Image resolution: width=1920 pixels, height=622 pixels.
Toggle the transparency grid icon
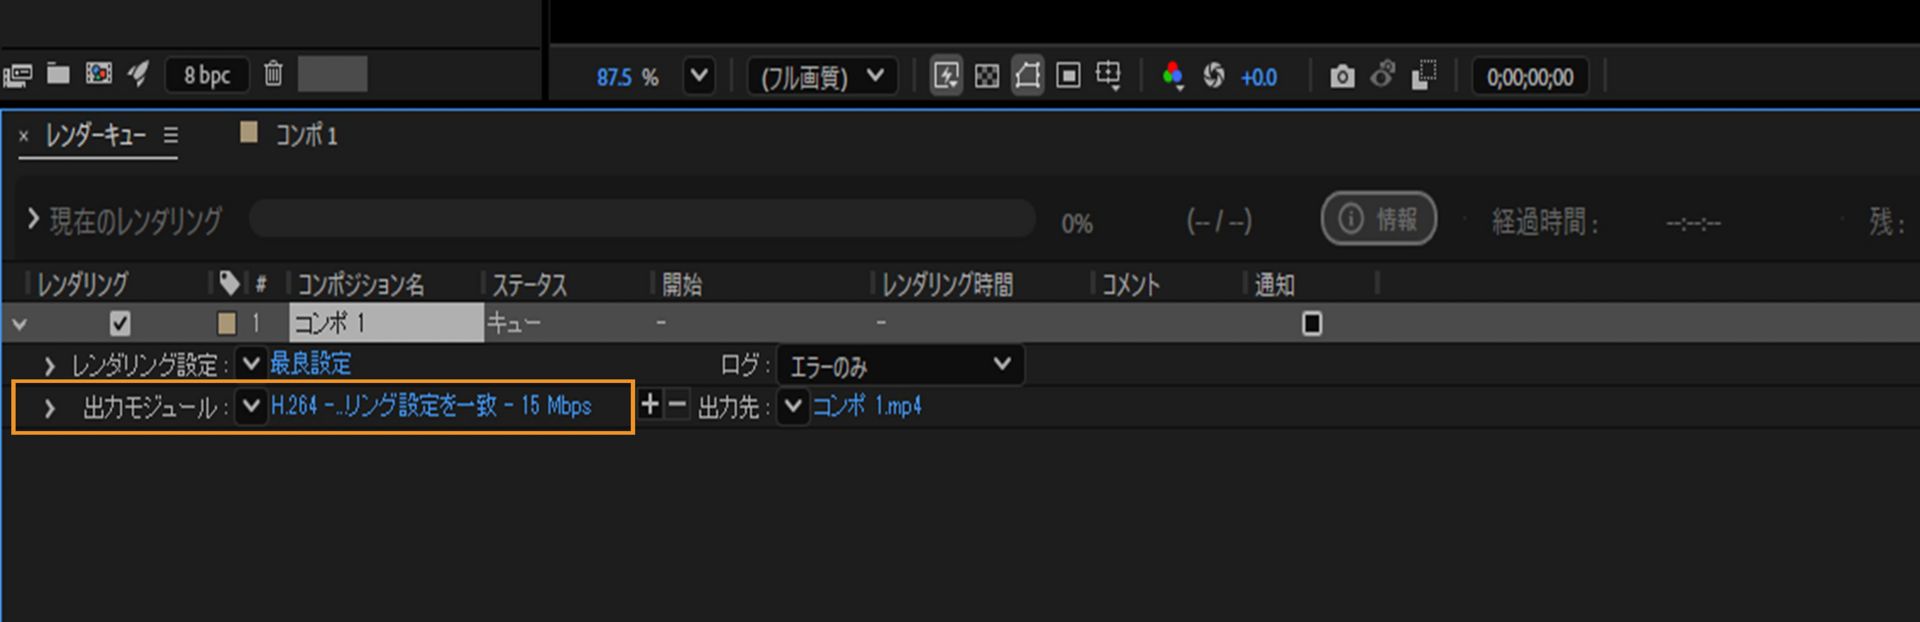click(986, 76)
